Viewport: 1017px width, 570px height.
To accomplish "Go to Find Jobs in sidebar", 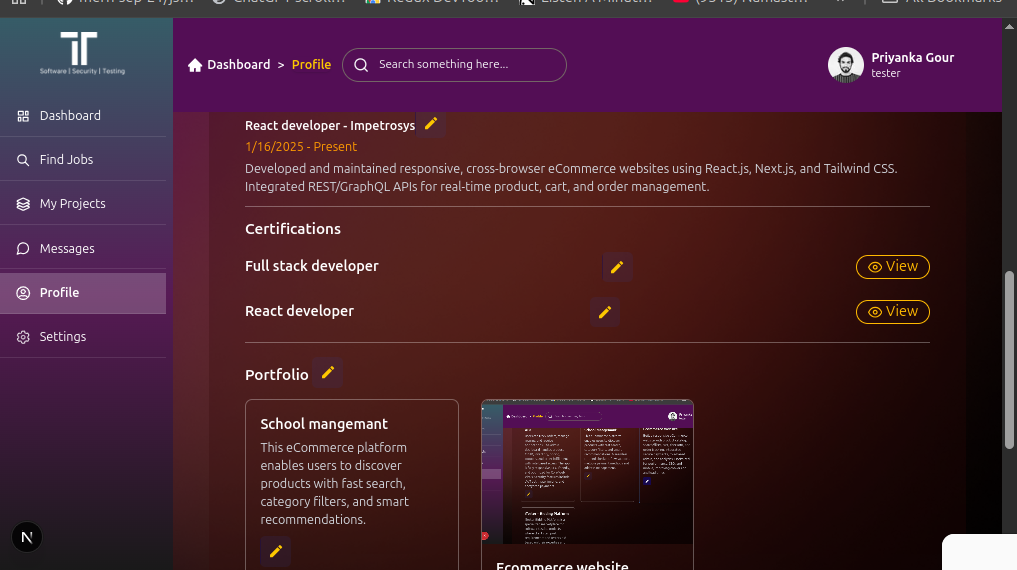I will [x=66, y=160].
